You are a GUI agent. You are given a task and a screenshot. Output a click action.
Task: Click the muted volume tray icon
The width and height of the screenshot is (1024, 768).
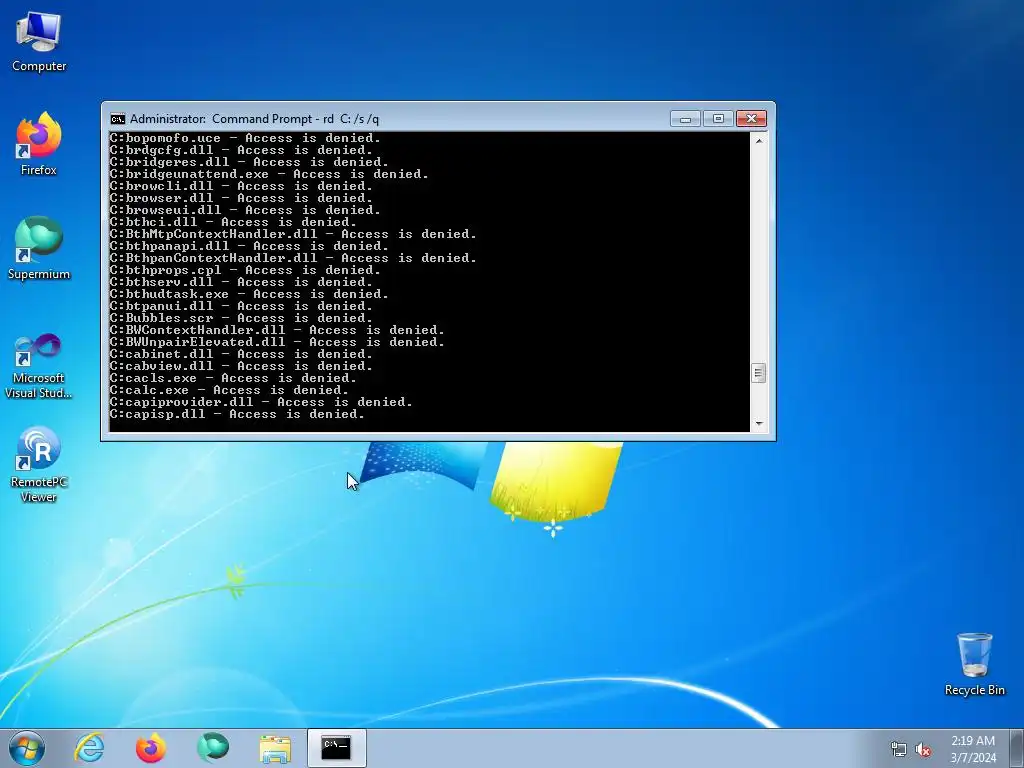(x=923, y=749)
